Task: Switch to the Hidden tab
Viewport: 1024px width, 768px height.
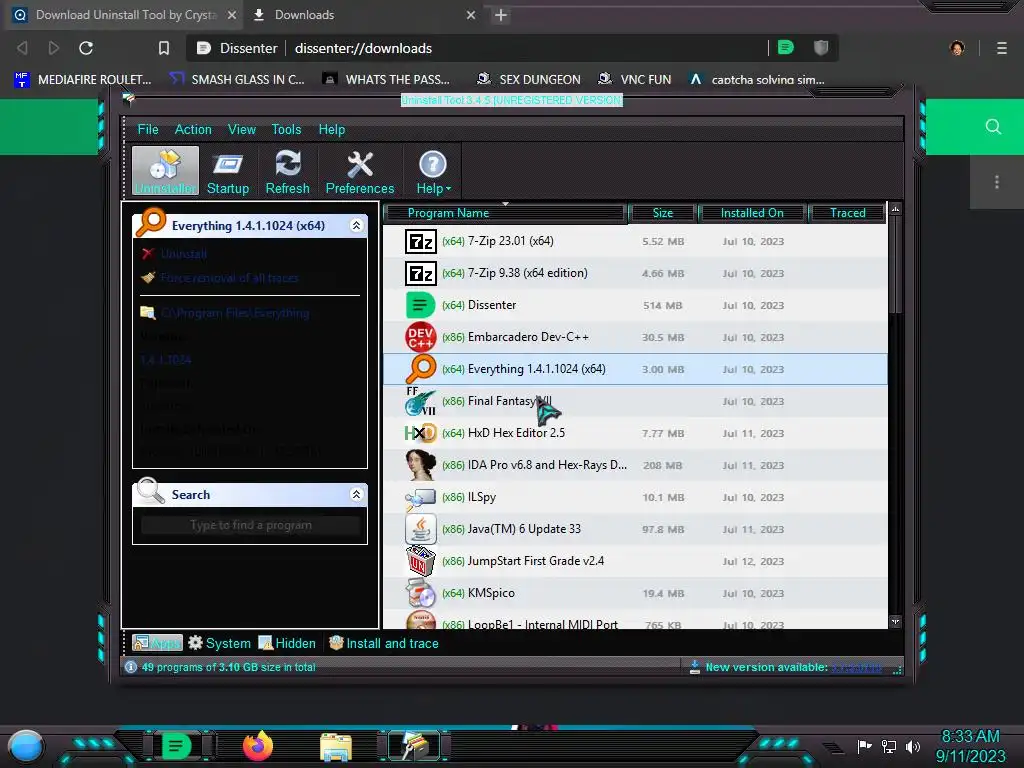Action: [x=287, y=643]
